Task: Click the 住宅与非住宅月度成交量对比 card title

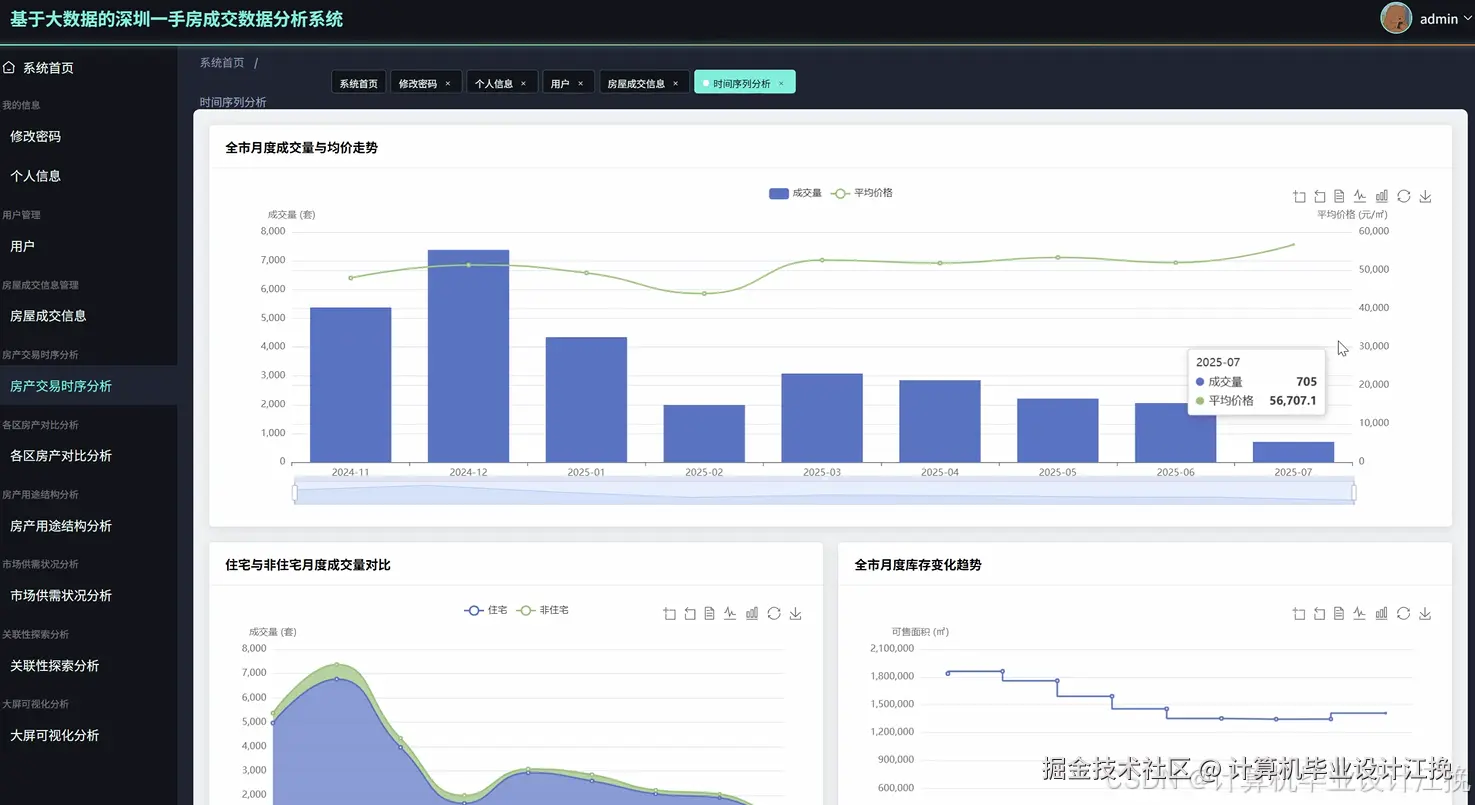Action: [308, 565]
